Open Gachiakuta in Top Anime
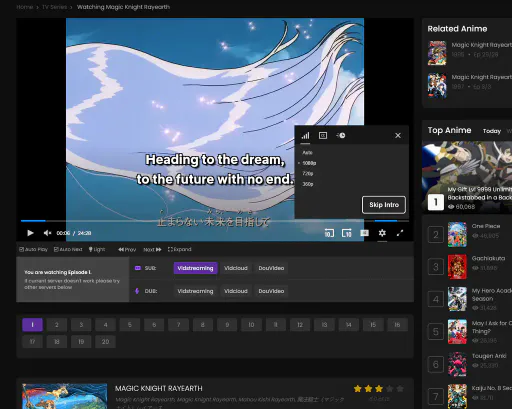 (488, 258)
